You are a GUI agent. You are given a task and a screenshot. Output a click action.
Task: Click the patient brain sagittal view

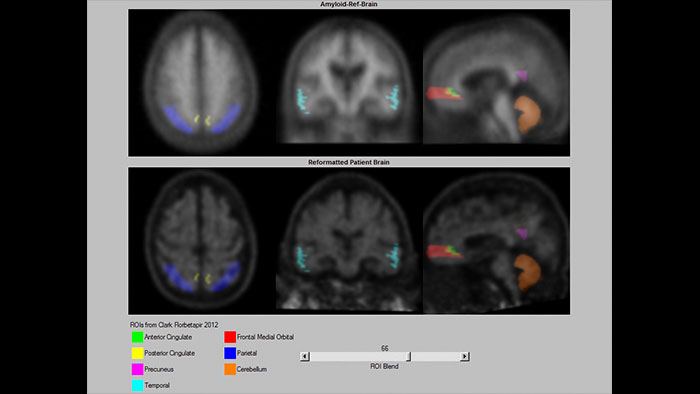[x=496, y=242]
